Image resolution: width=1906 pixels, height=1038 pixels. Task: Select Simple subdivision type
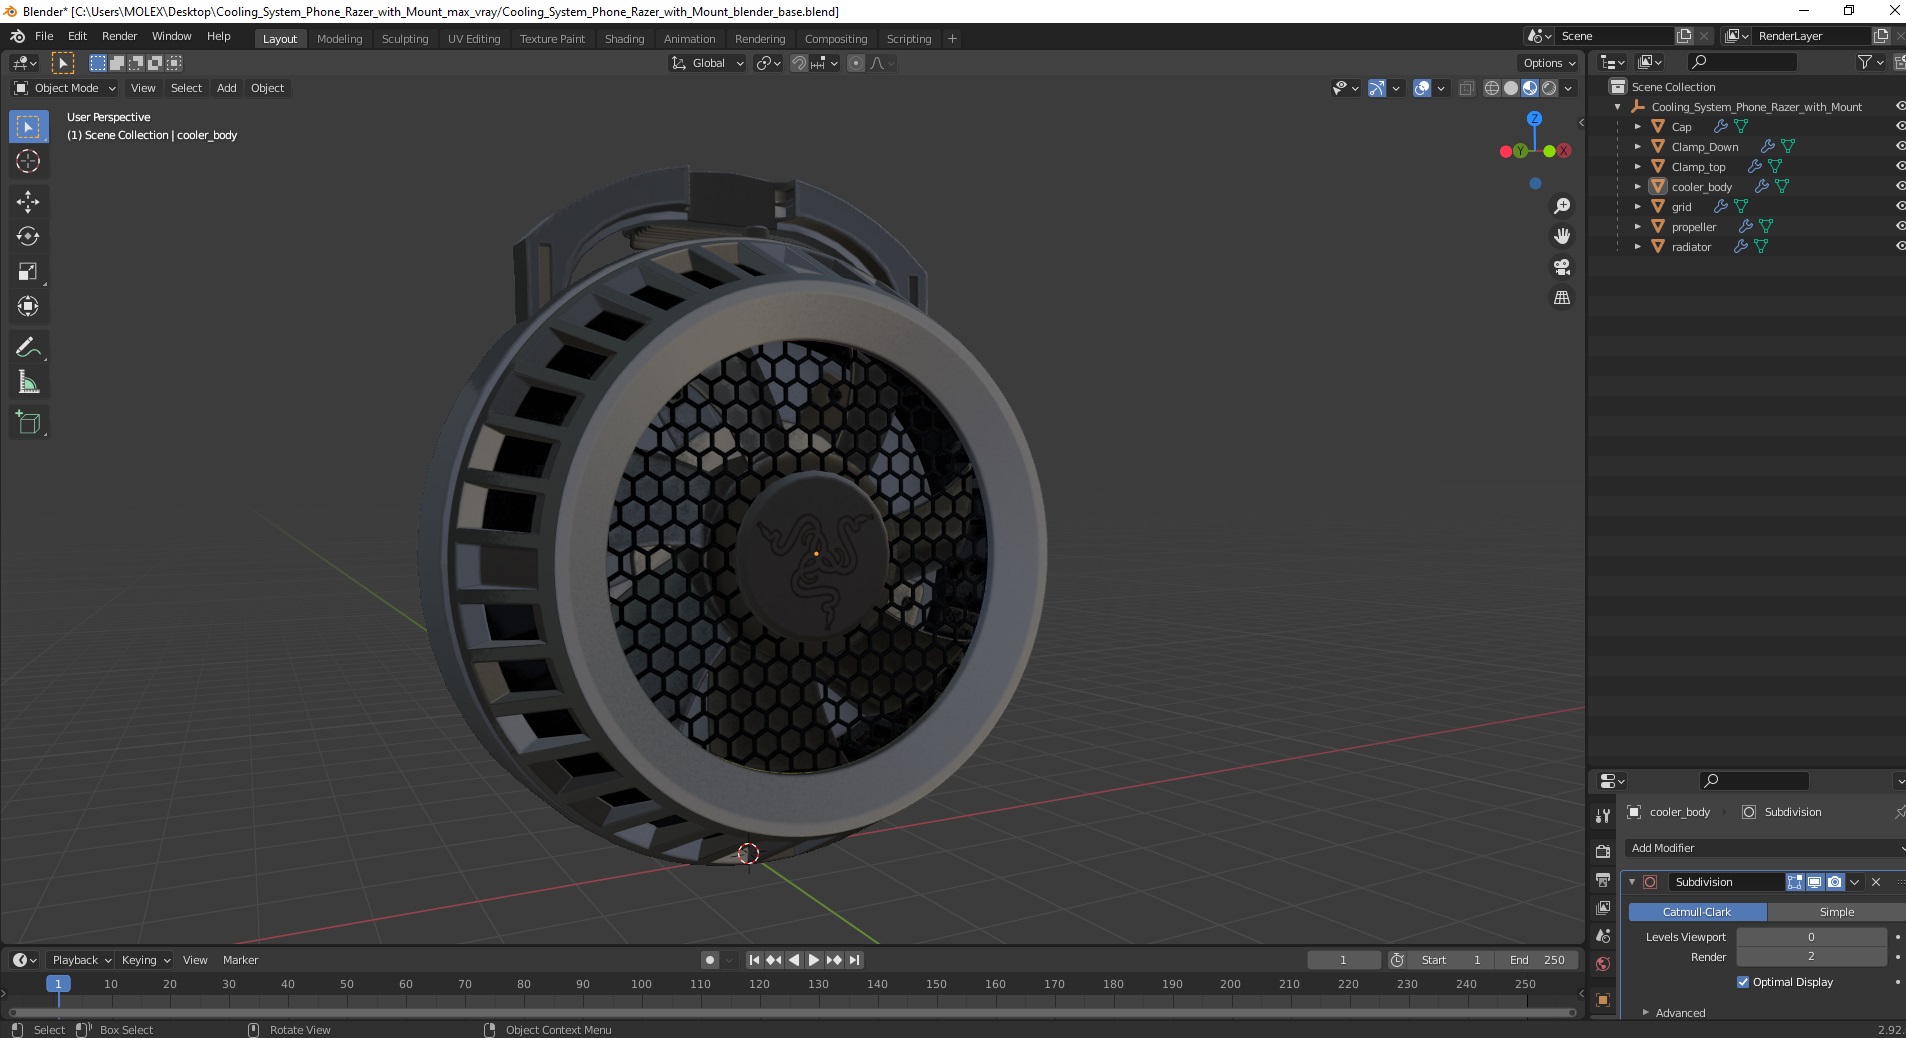coord(1836,912)
